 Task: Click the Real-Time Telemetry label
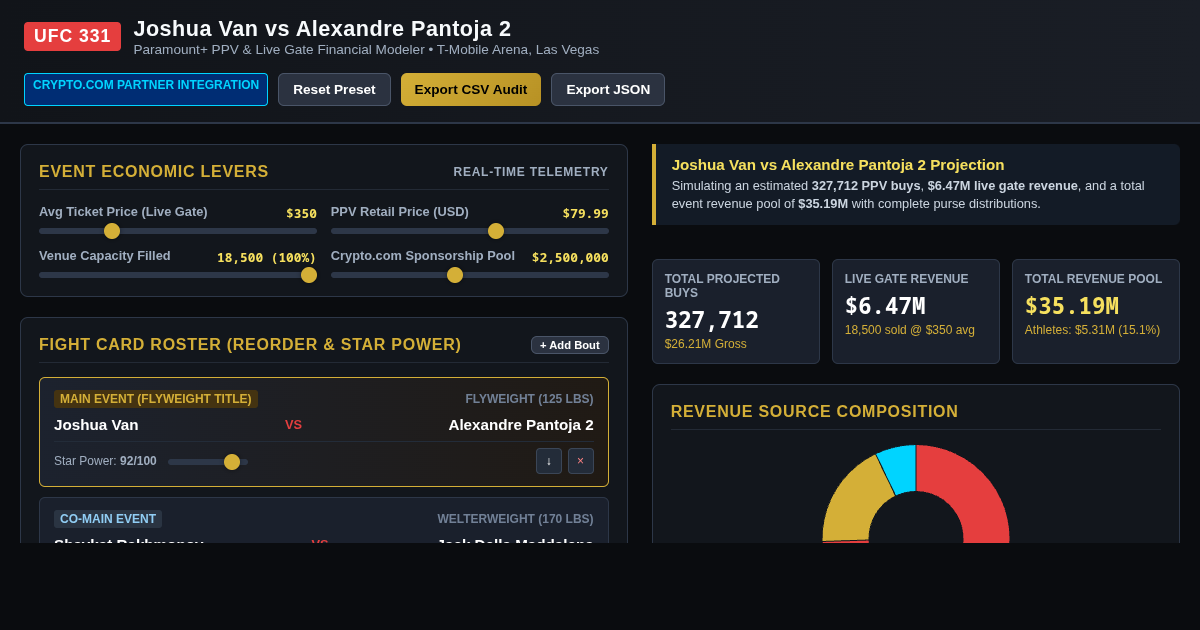pyautogui.click(x=531, y=172)
